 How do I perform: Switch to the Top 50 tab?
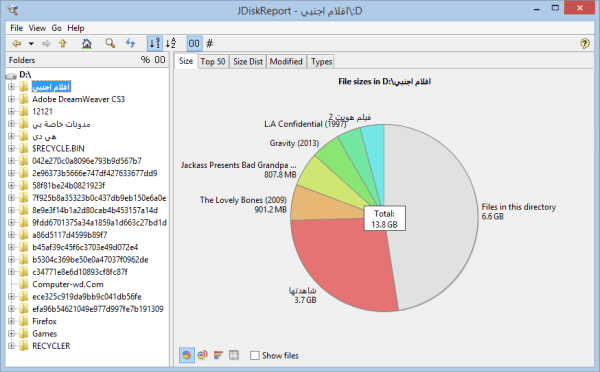(x=213, y=62)
